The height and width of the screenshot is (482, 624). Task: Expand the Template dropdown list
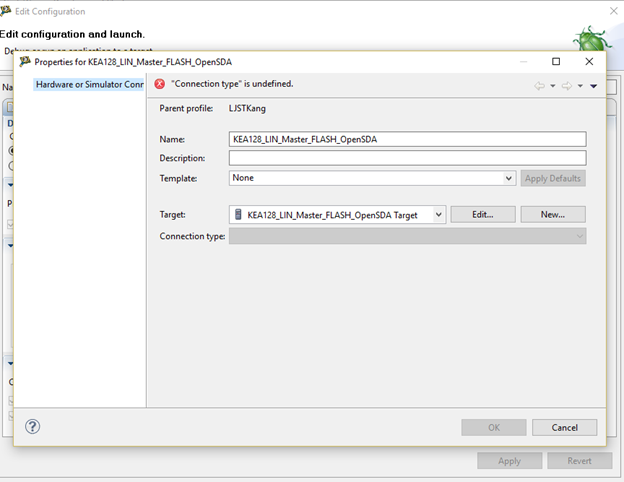[x=509, y=178]
